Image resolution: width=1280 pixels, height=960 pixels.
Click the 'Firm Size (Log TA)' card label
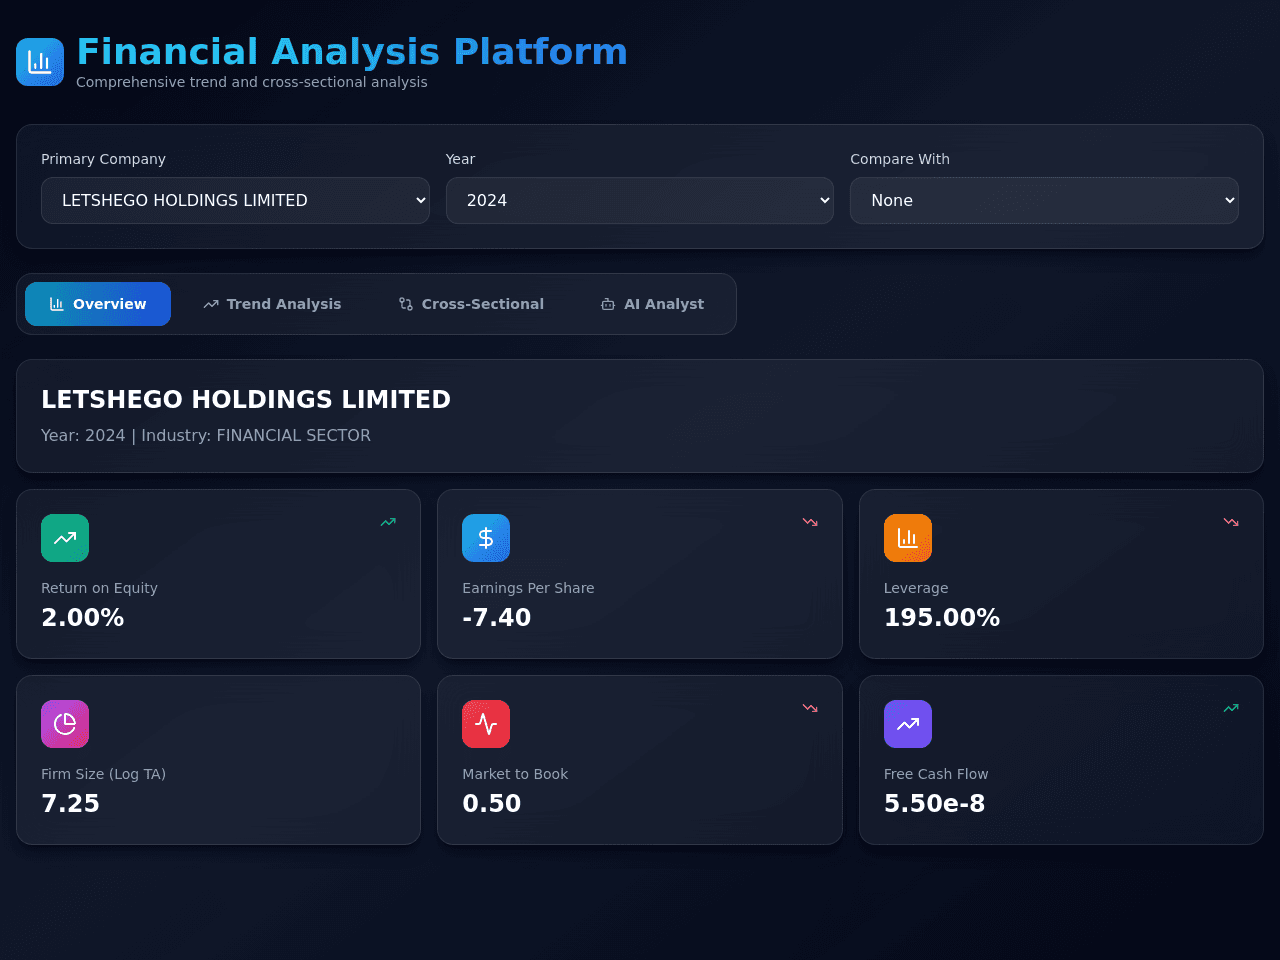104,774
